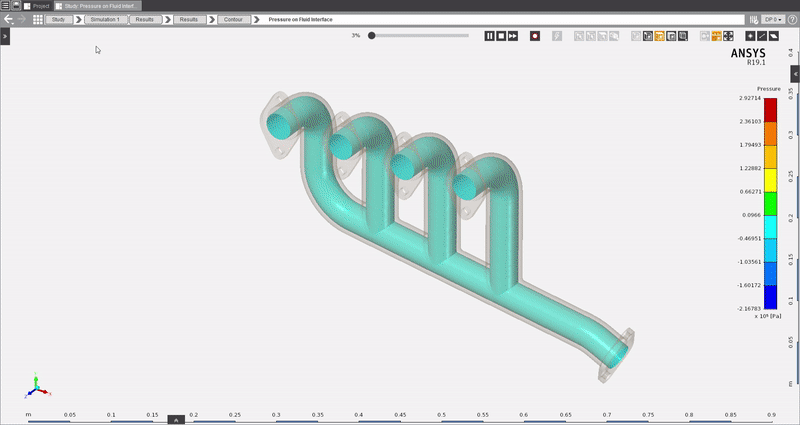Open the hamburger main menu
Screen dimensions: 800x425
pos(6,6)
